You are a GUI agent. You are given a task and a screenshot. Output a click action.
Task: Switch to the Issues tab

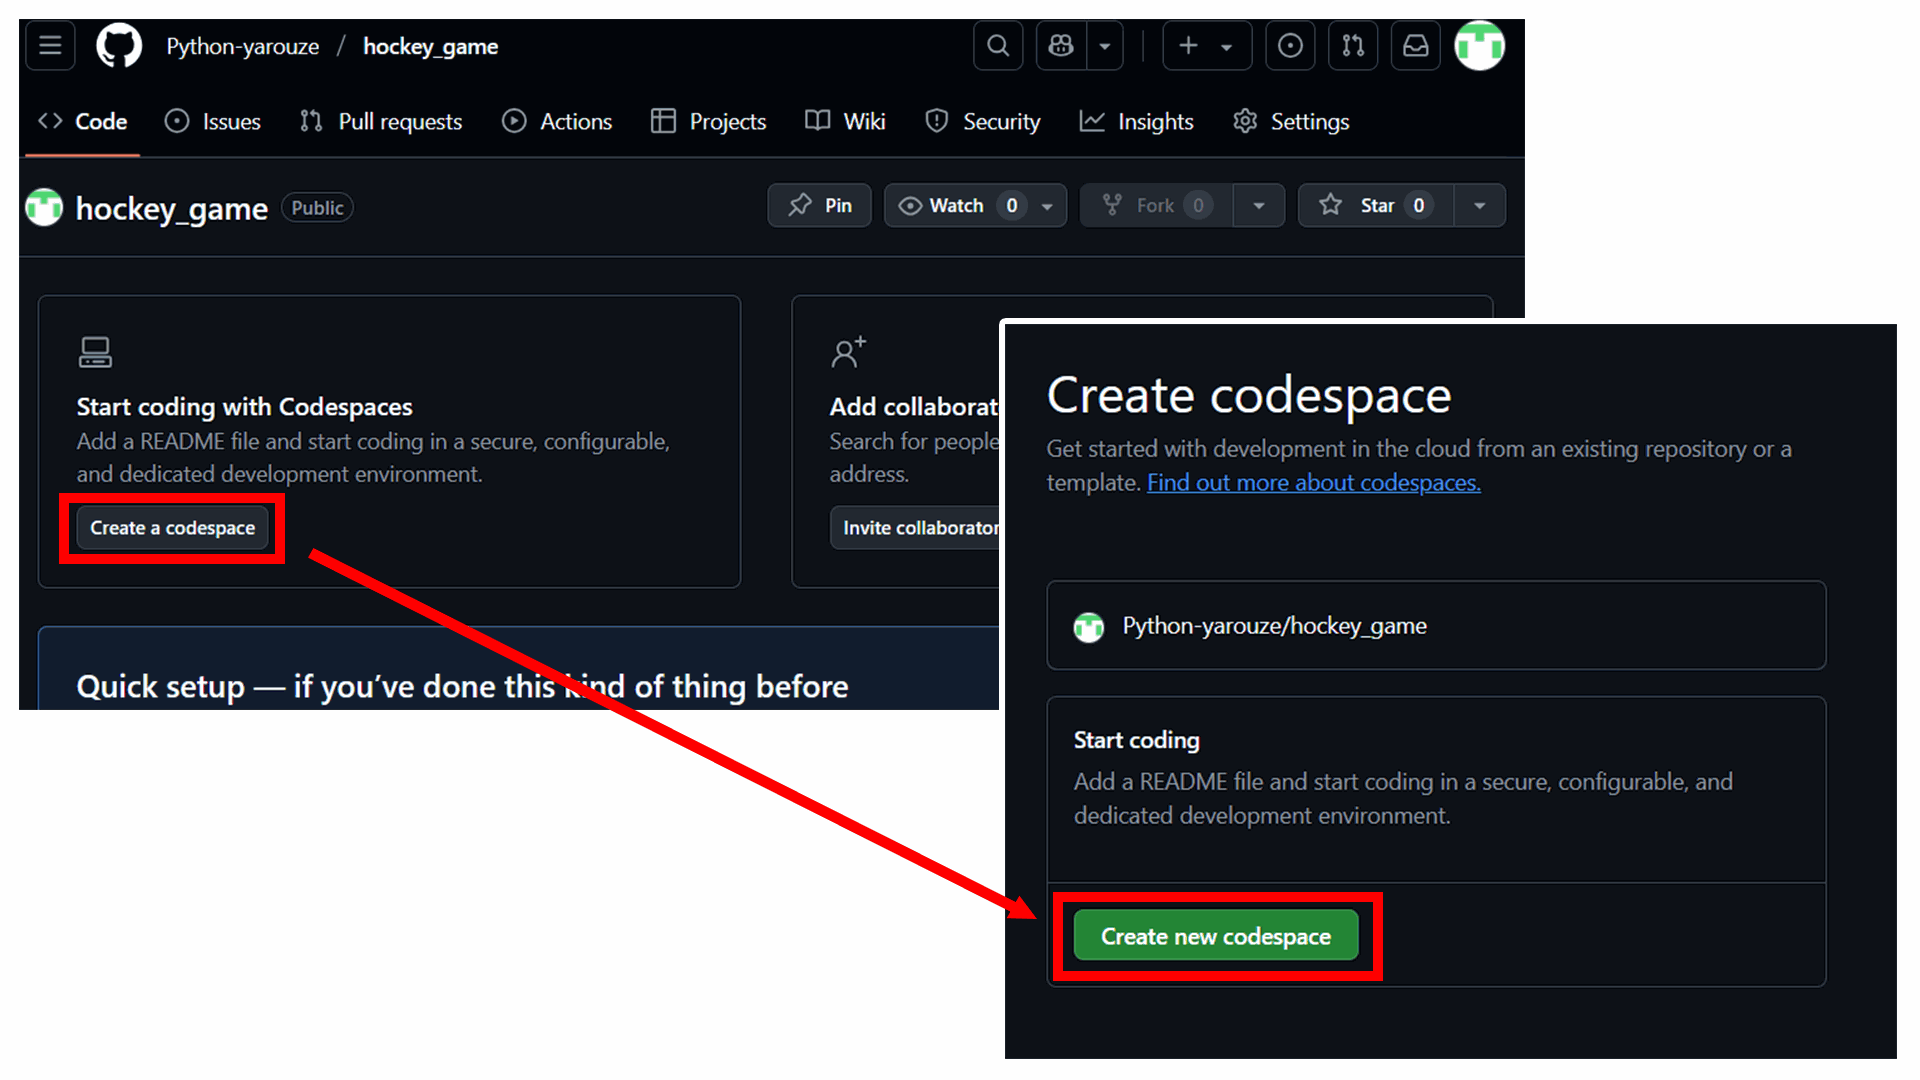tap(212, 121)
